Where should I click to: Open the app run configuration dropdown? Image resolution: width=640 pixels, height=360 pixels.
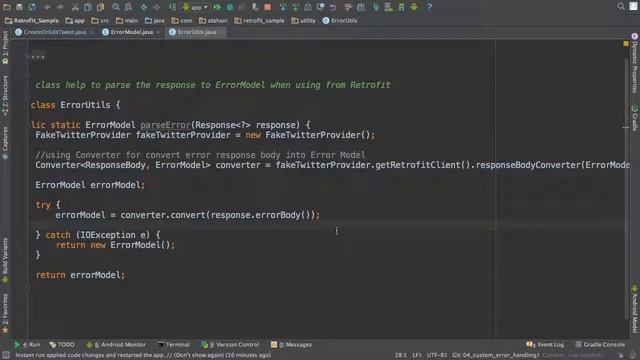click(x=195, y=7)
